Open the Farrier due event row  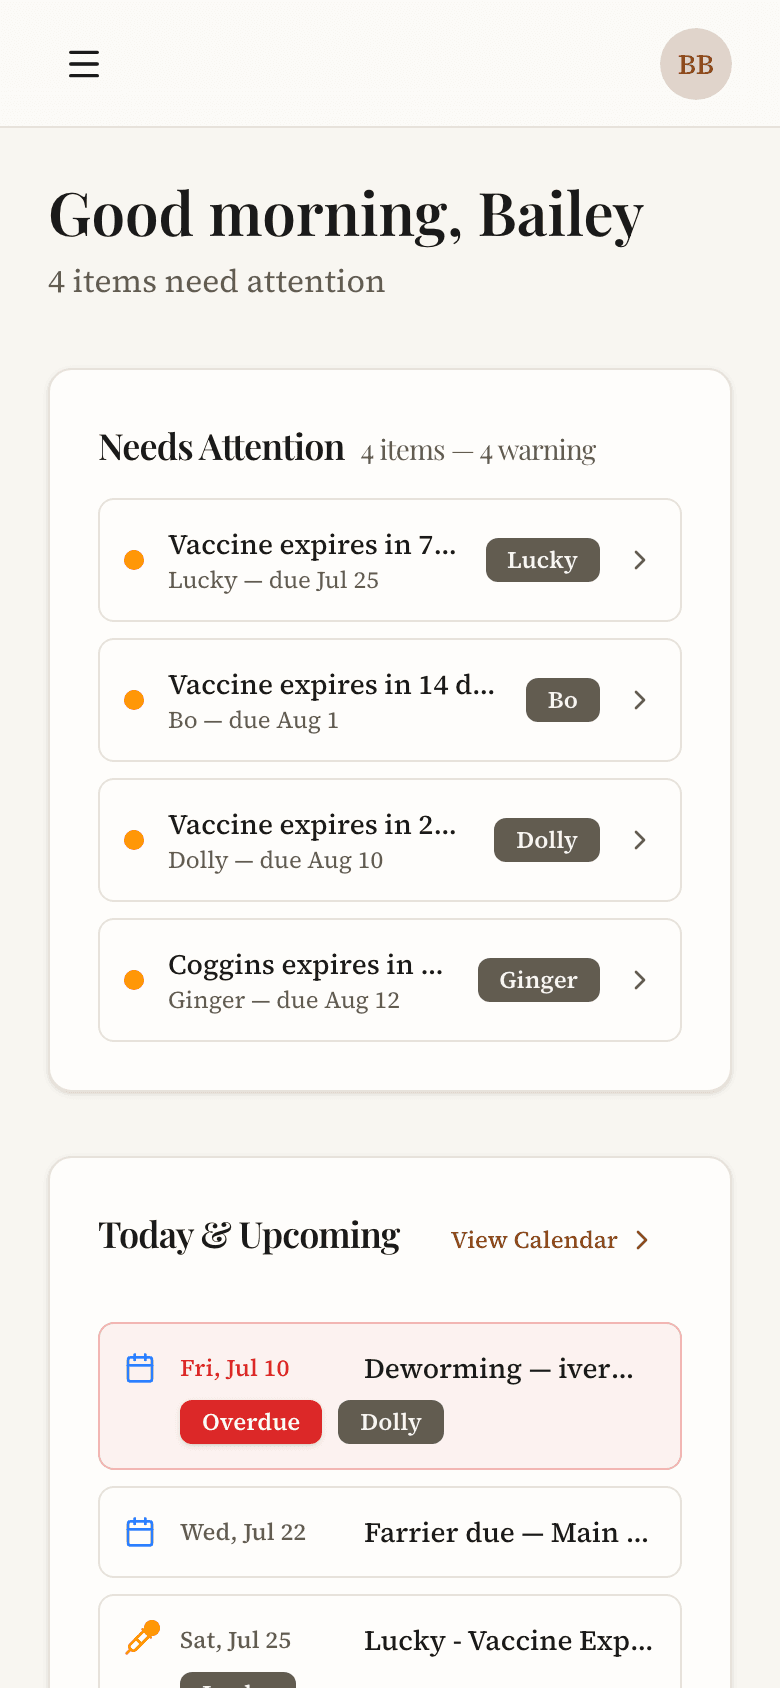coord(390,1532)
